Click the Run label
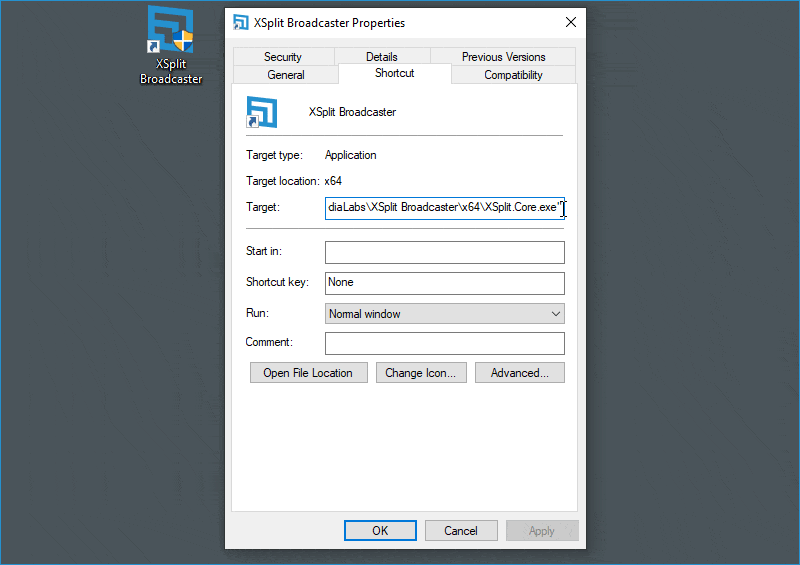Screen dimensions: 800x565 (257, 313)
